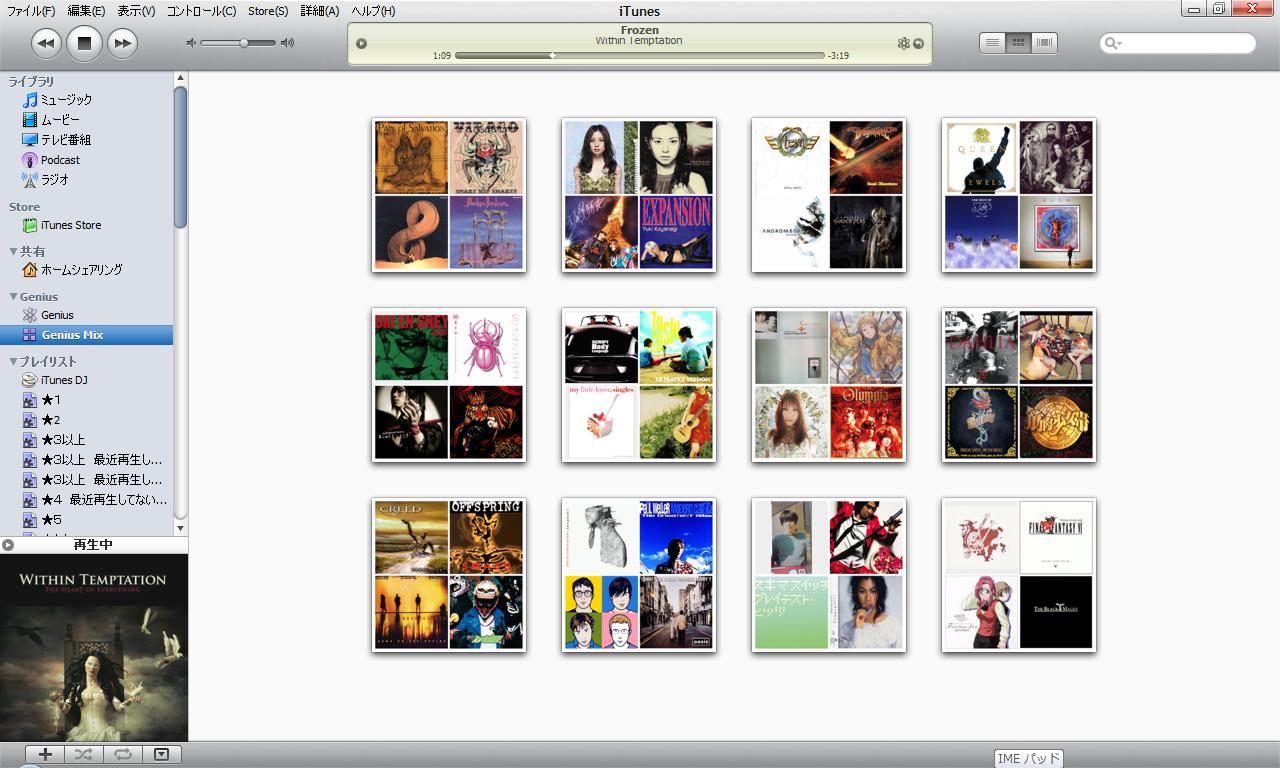Click the max-volume speaker icon
The width and height of the screenshot is (1280, 768).
(x=287, y=43)
